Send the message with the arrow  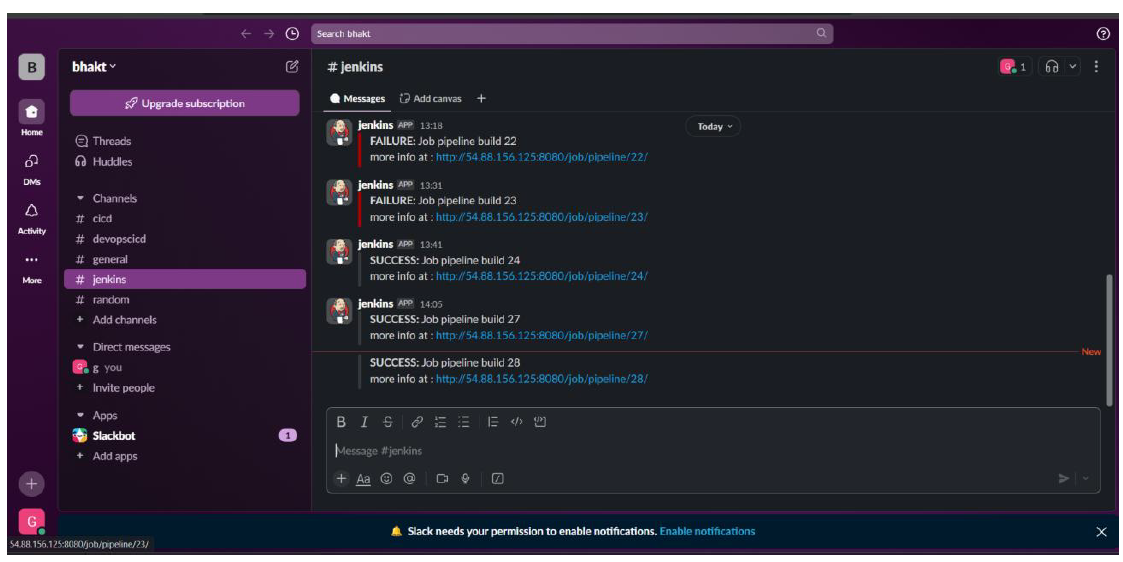1064,478
